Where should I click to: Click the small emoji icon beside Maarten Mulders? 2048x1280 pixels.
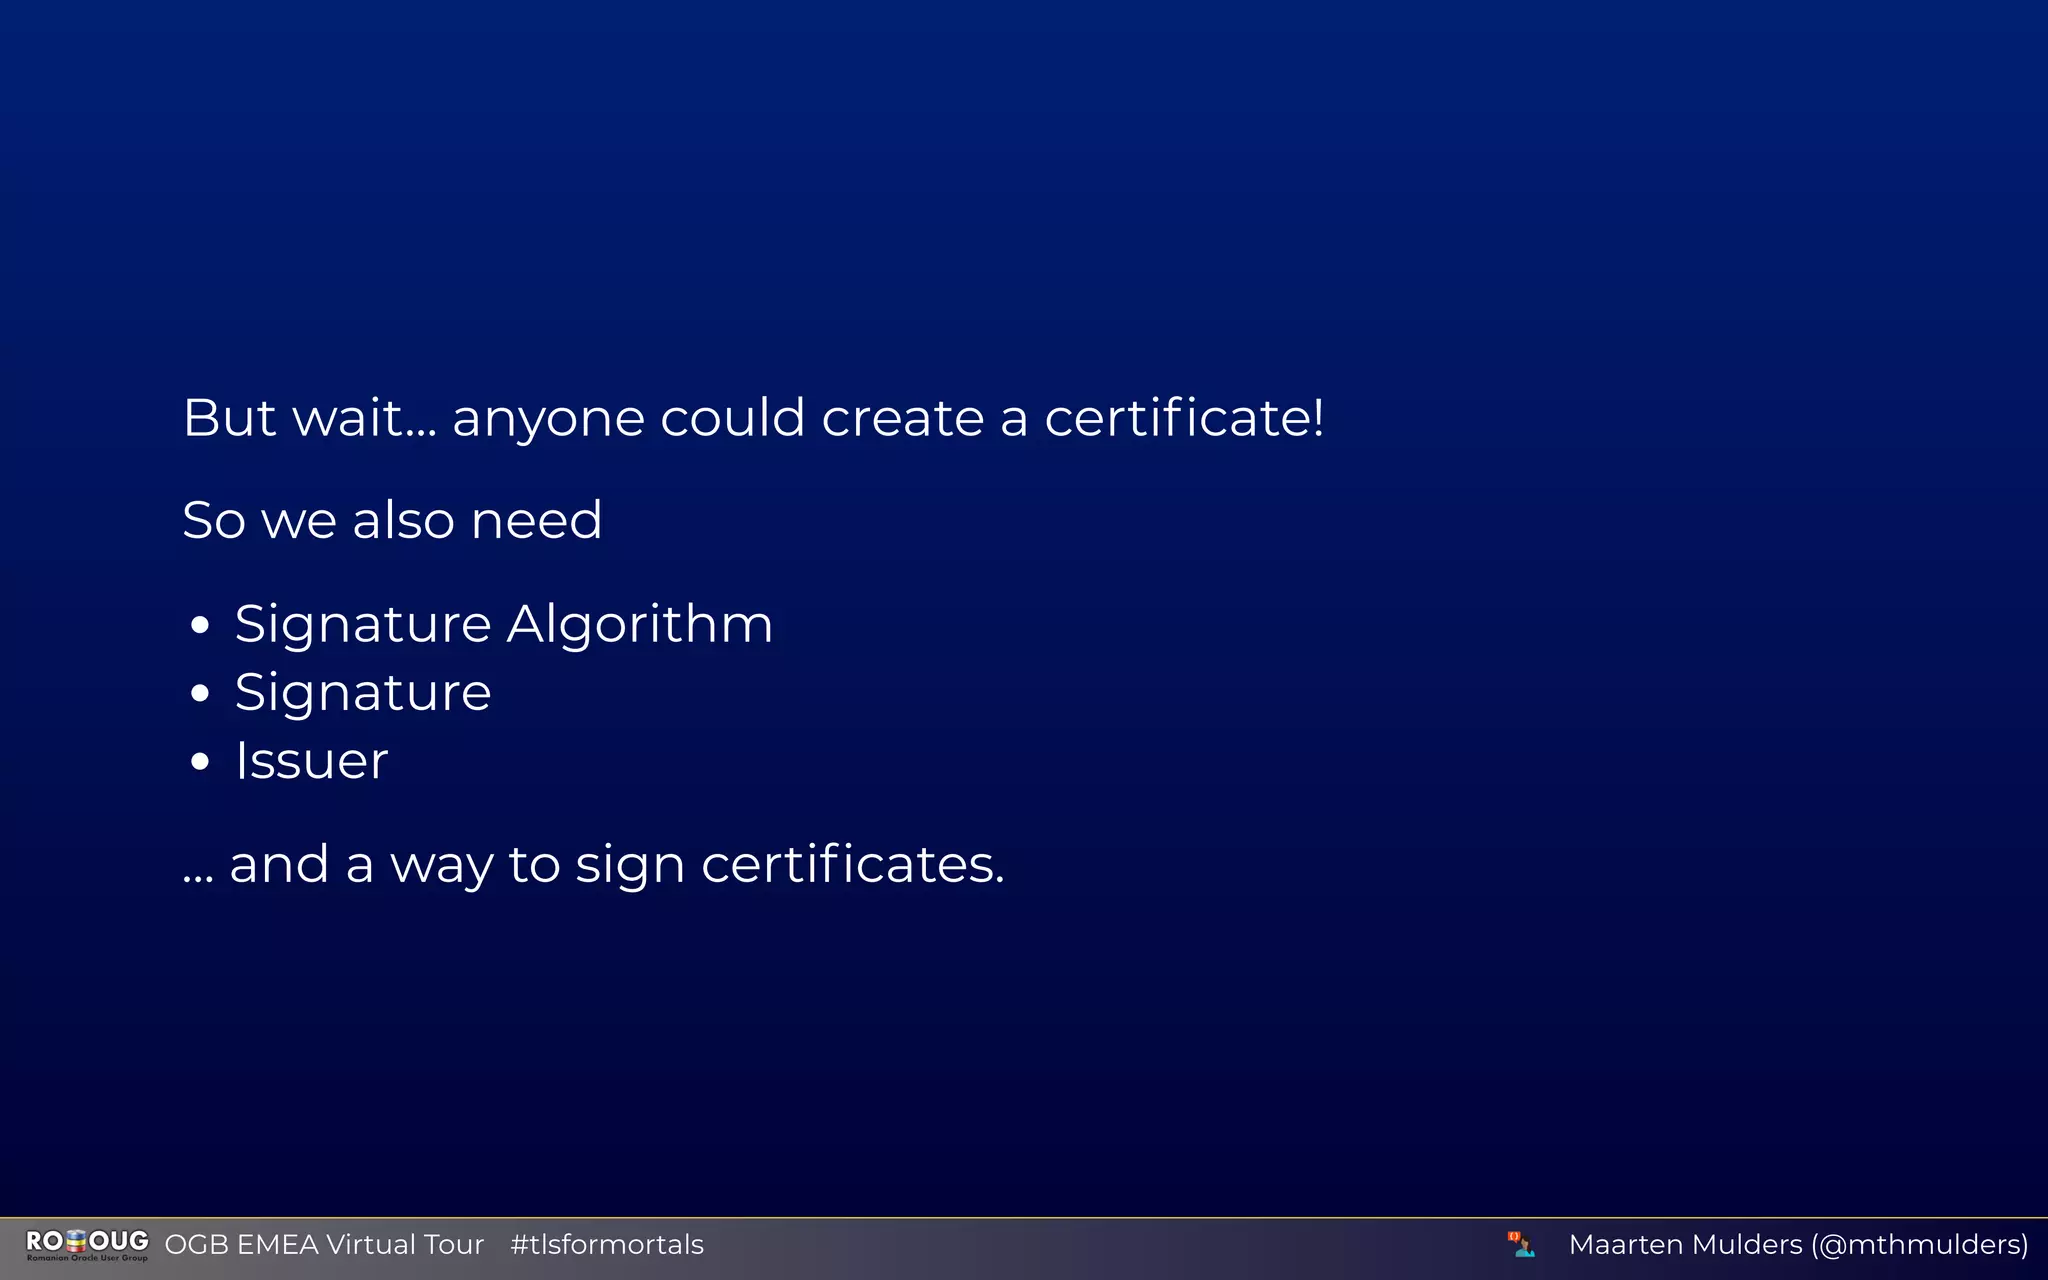tap(1521, 1244)
